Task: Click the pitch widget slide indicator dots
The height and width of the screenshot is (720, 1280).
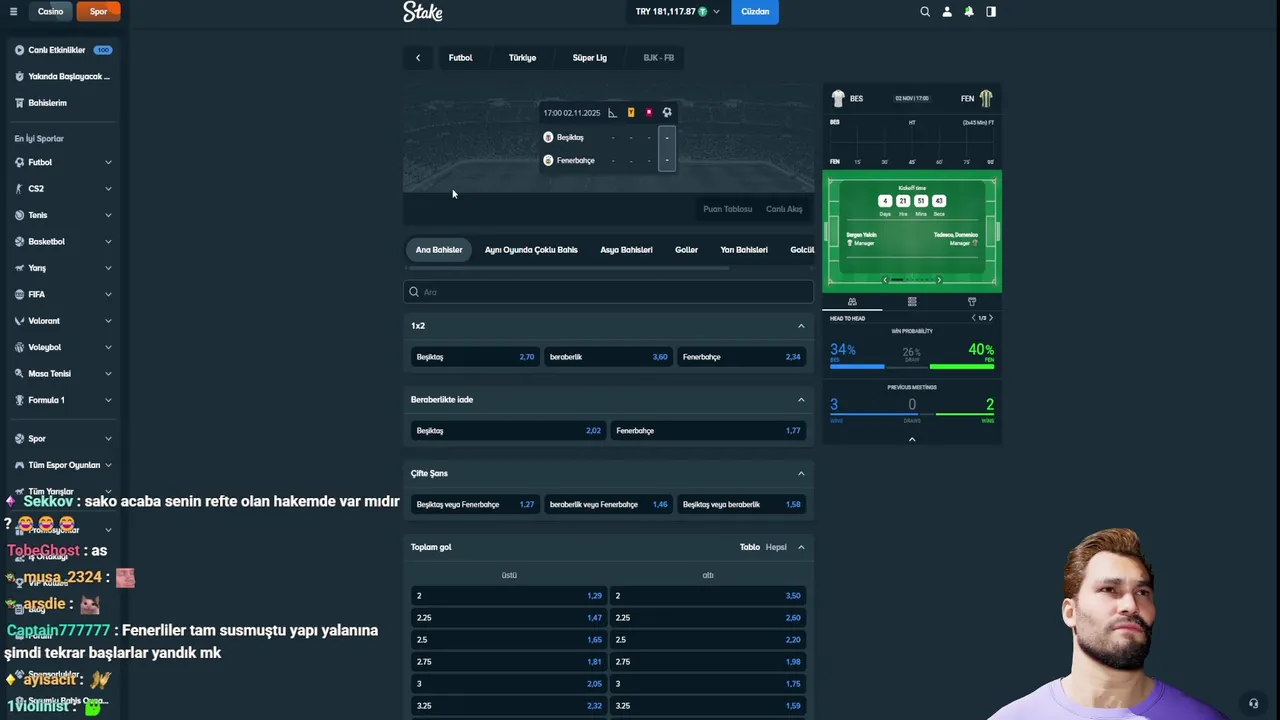Action: [912, 280]
